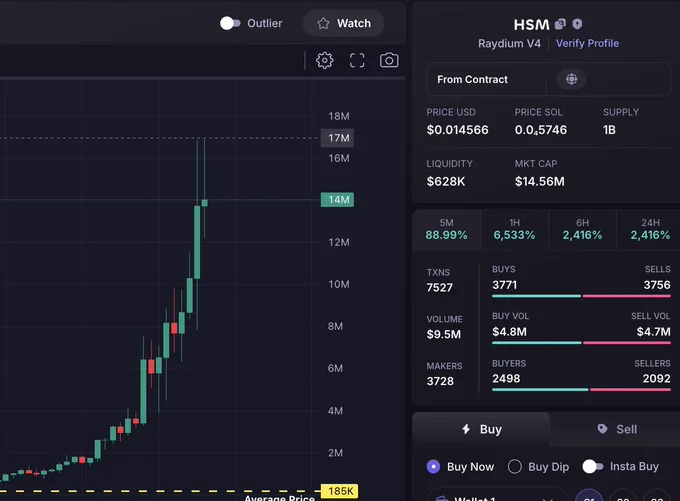Open the website globe icon
Viewport: 680px width, 501px height.
571,79
